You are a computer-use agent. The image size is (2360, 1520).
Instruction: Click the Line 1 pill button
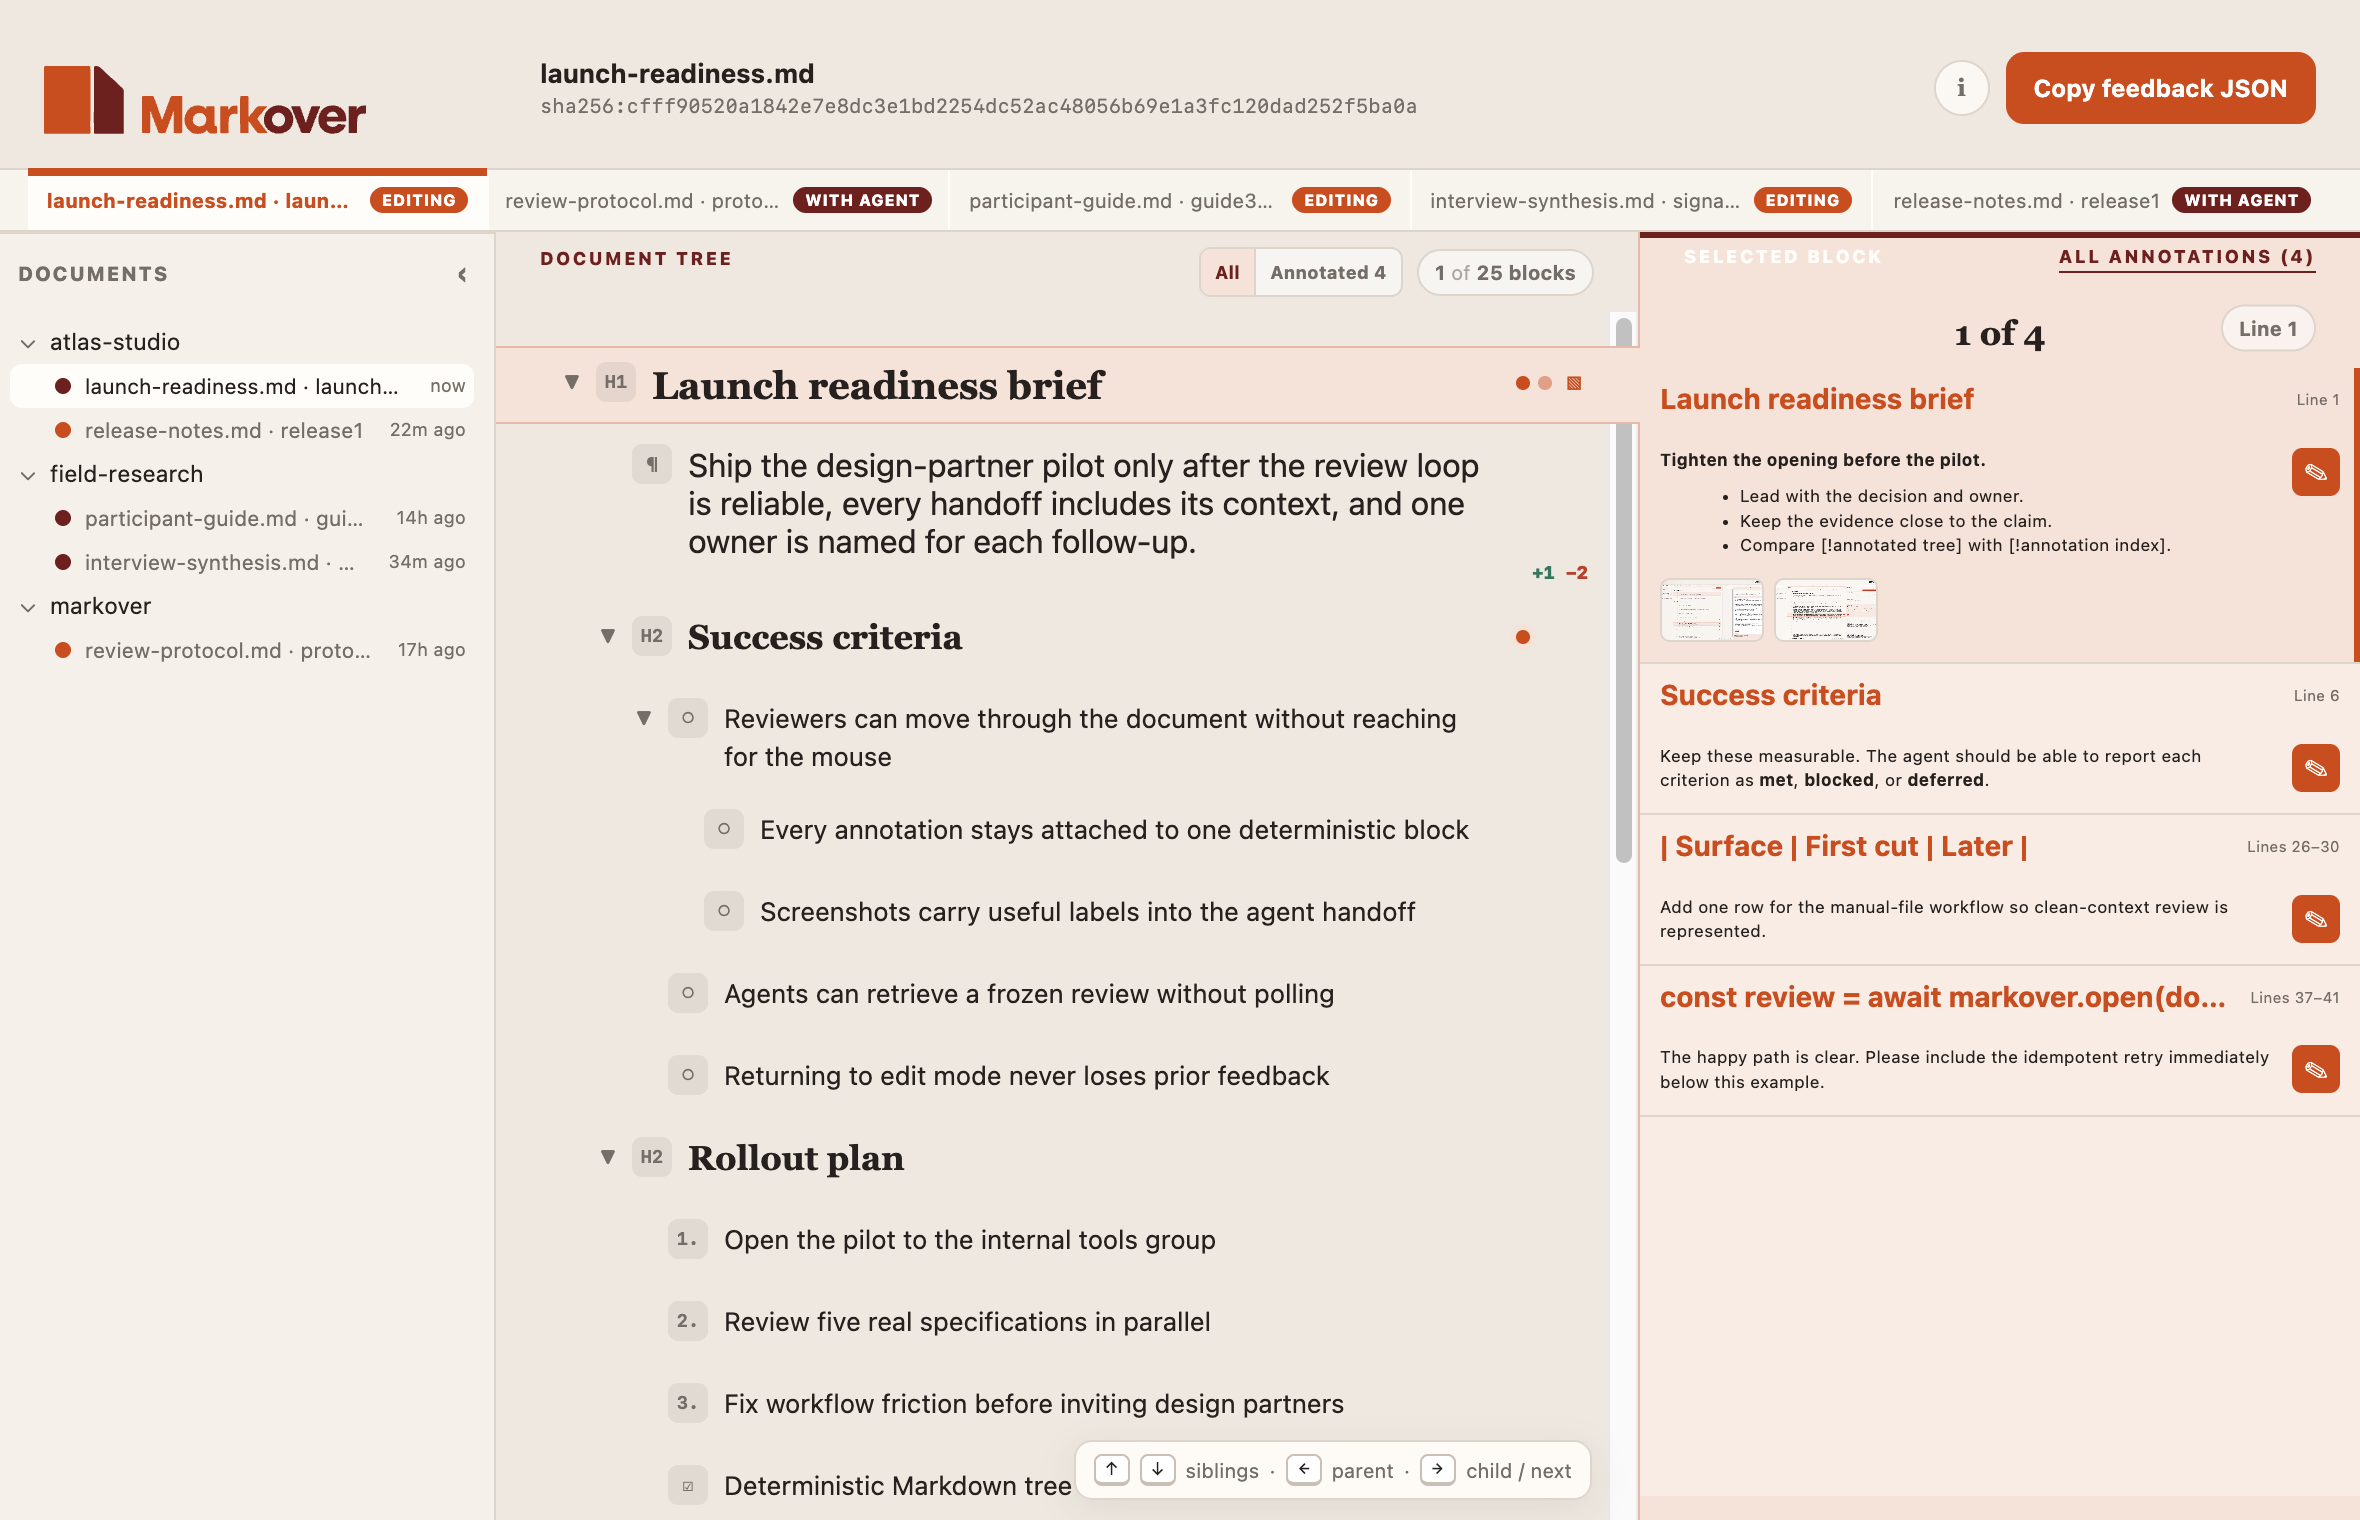pyautogui.click(x=2267, y=328)
